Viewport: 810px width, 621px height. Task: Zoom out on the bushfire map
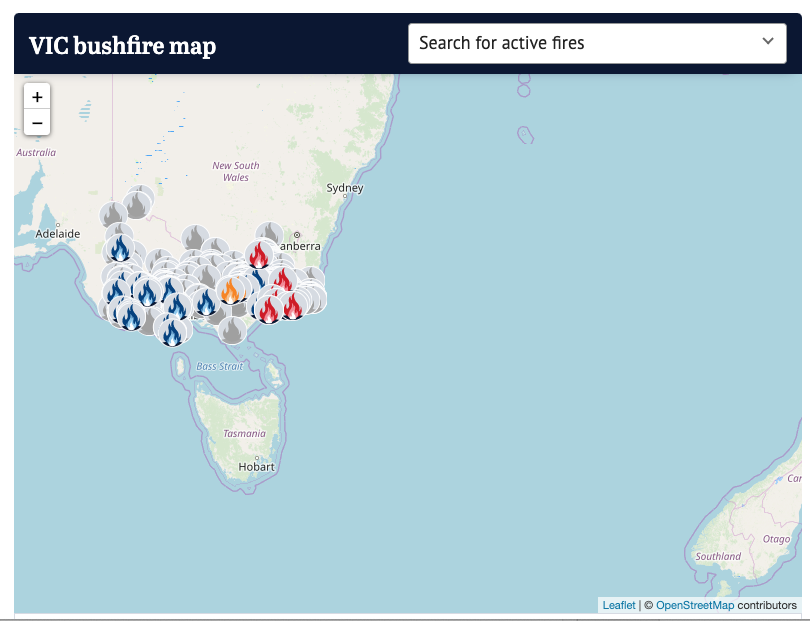click(x=37, y=122)
